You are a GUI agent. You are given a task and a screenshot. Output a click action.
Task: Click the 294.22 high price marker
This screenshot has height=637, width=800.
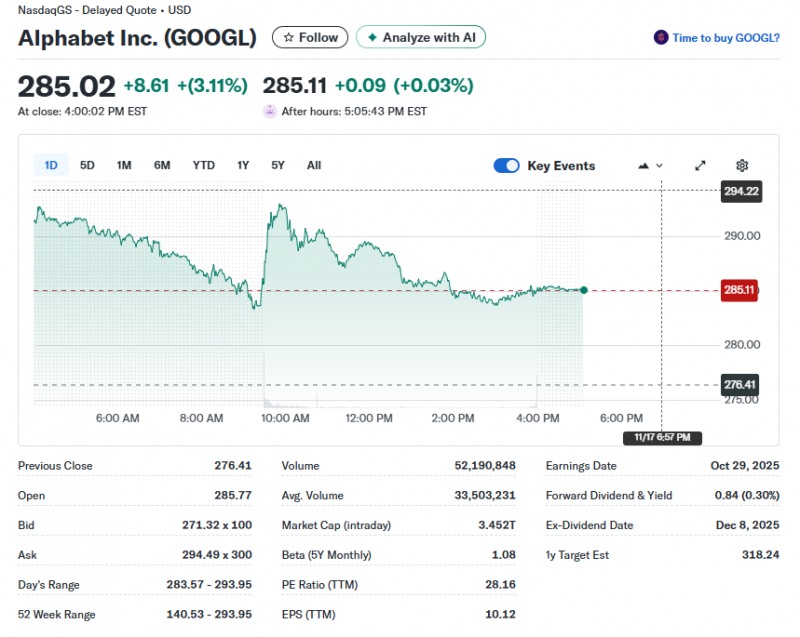[x=741, y=191]
